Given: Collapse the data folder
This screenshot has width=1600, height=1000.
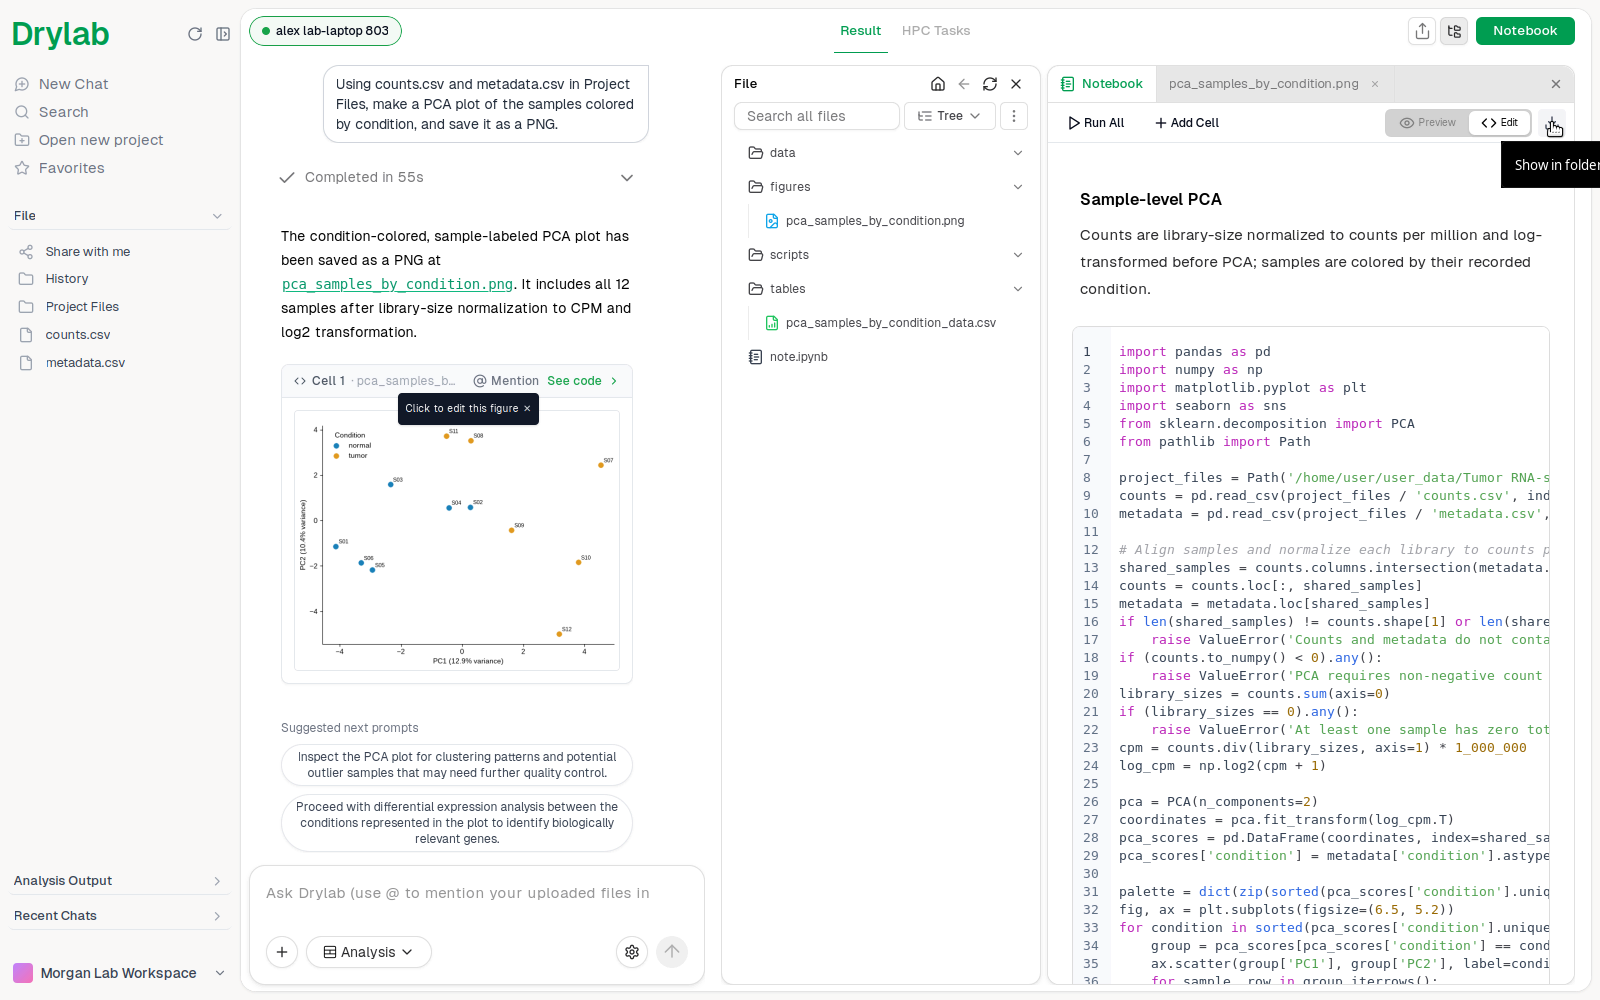Looking at the screenshot, I should (x=1018, y=153).
